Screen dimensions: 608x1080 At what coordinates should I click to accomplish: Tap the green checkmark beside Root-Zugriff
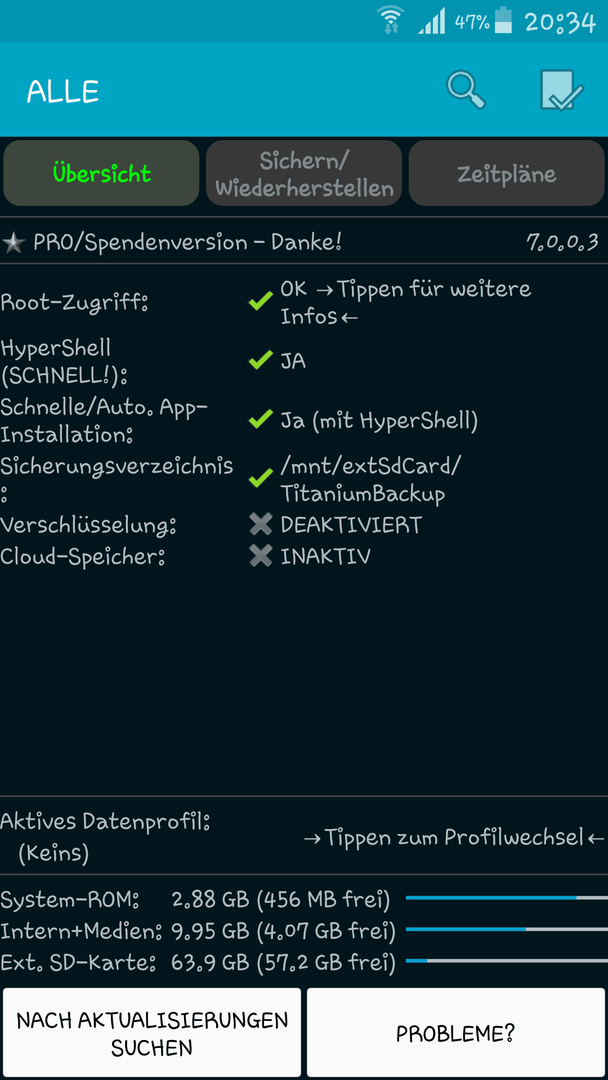click(260, 301)
